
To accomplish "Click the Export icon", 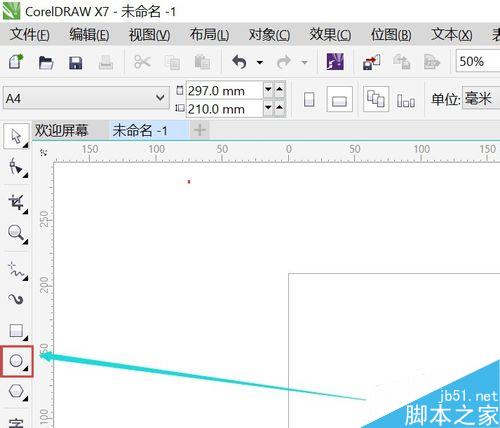I will (401, 62).
